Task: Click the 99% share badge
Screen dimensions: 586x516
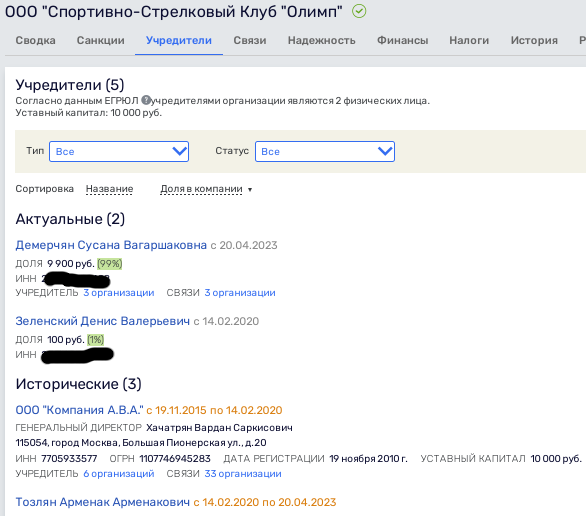Action: click(x=110, y=264)
